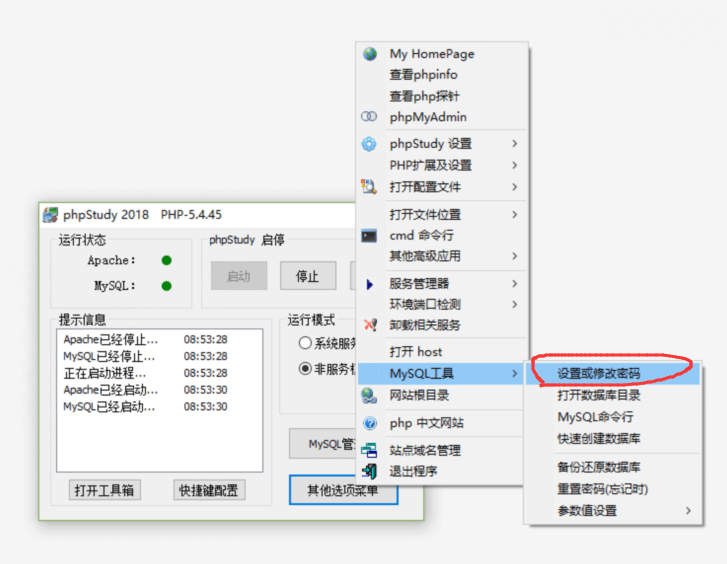Click the globe icon beside My HomePage
This screenshot has height=564, width=727.
coord(370,54)
